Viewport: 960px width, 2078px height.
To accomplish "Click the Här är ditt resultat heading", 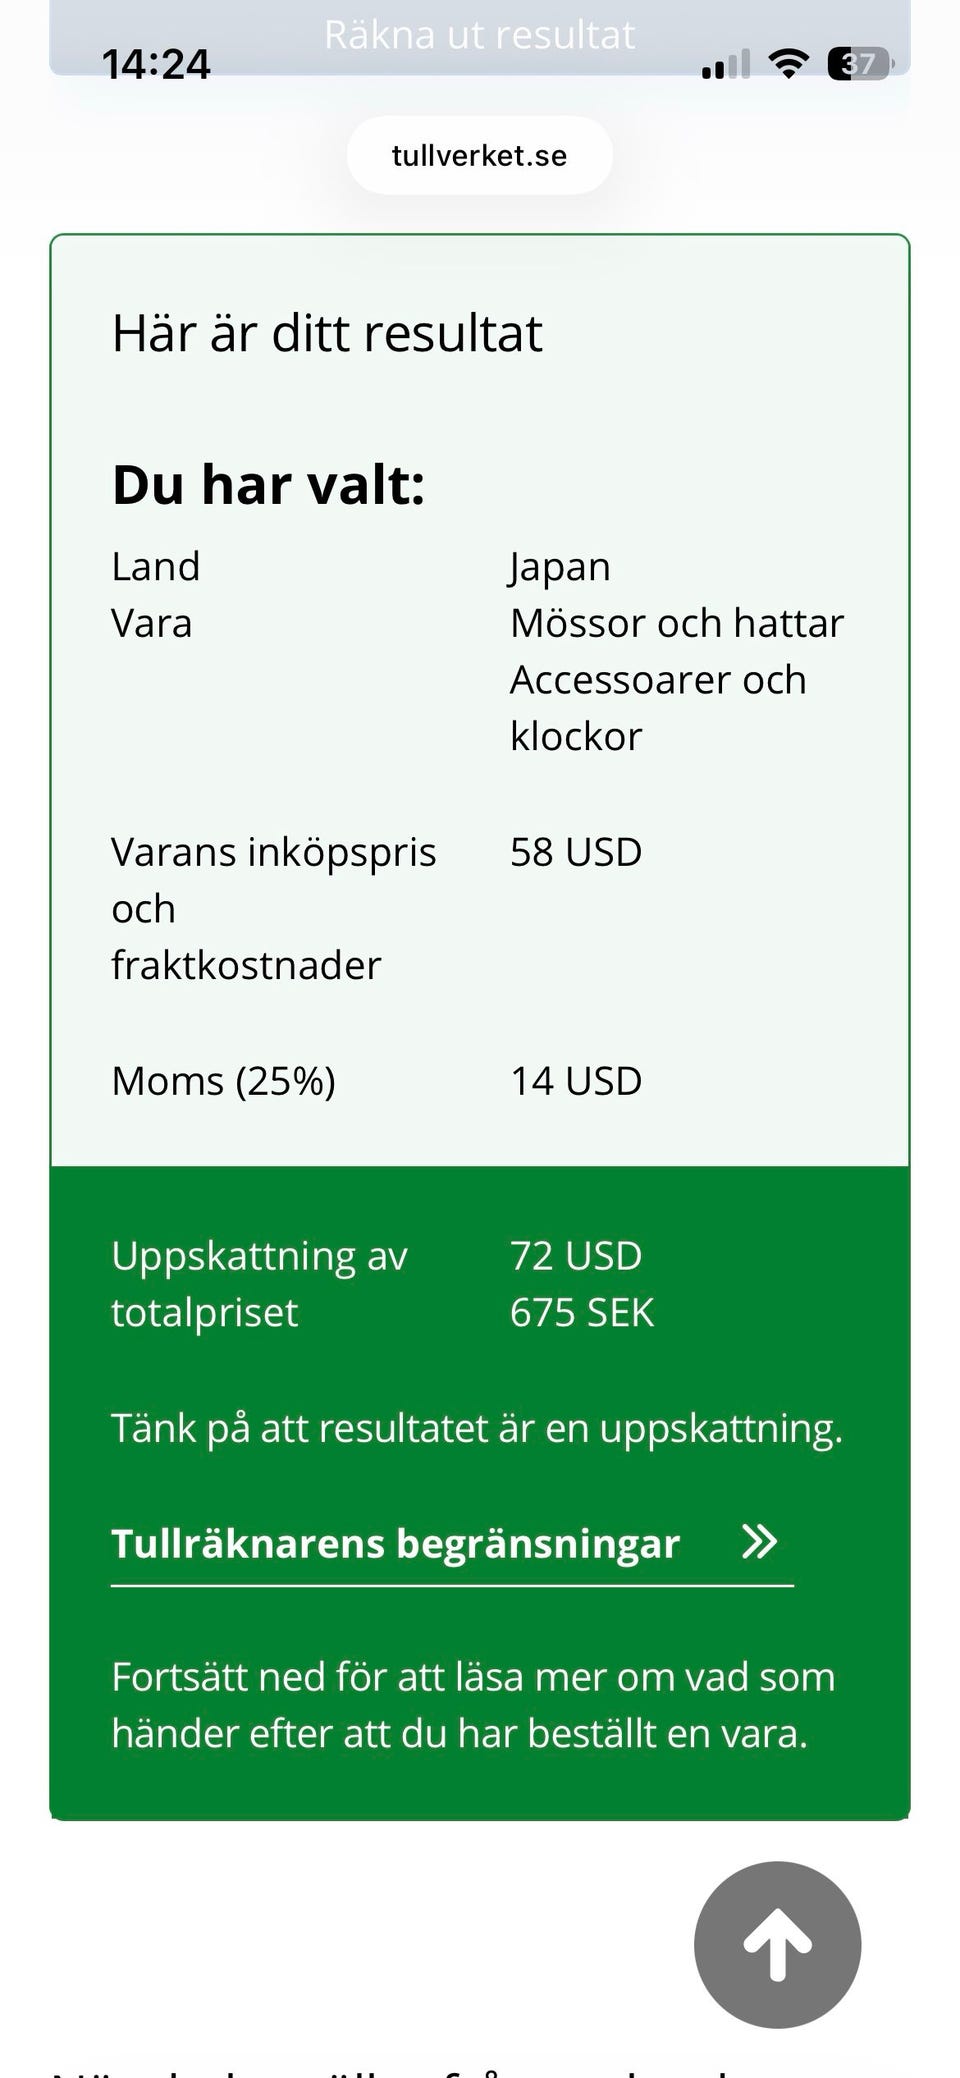I will click(327, 333).
